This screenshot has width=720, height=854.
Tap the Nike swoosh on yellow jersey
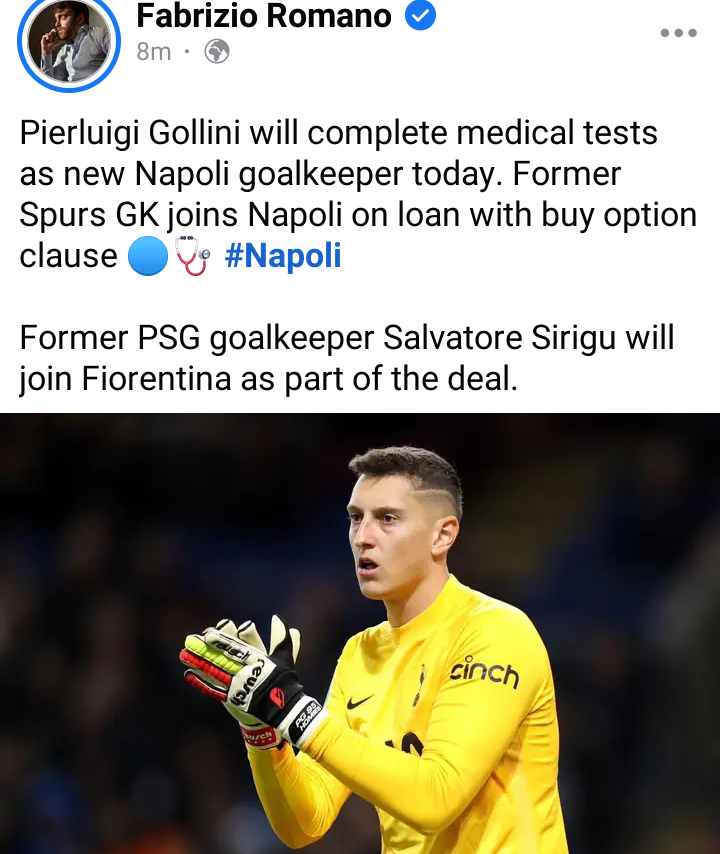coord(359,702)
